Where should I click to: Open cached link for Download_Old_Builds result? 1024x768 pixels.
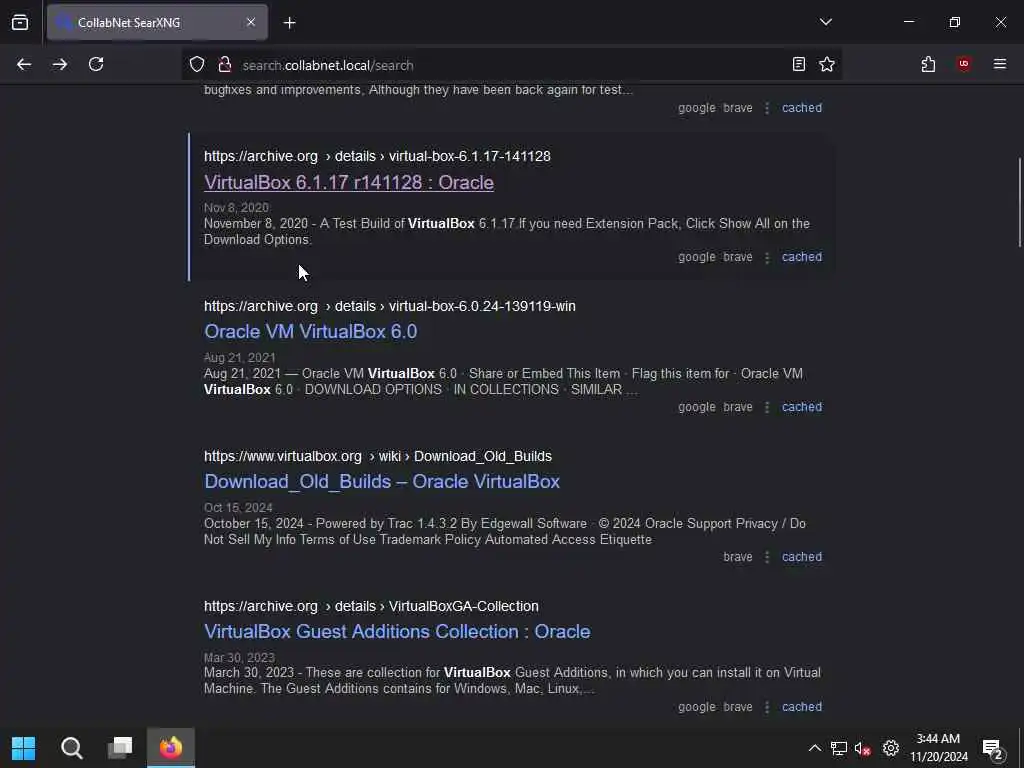pyautogui.click(x=802, y=557)
